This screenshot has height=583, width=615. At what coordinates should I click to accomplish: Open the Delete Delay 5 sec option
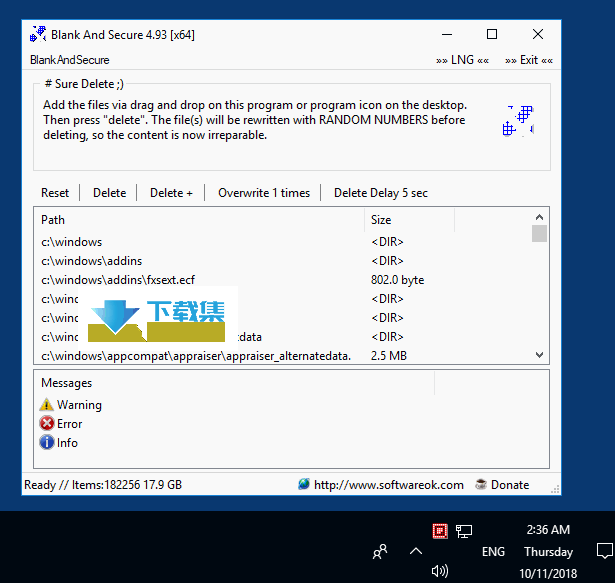coord(380,193)
